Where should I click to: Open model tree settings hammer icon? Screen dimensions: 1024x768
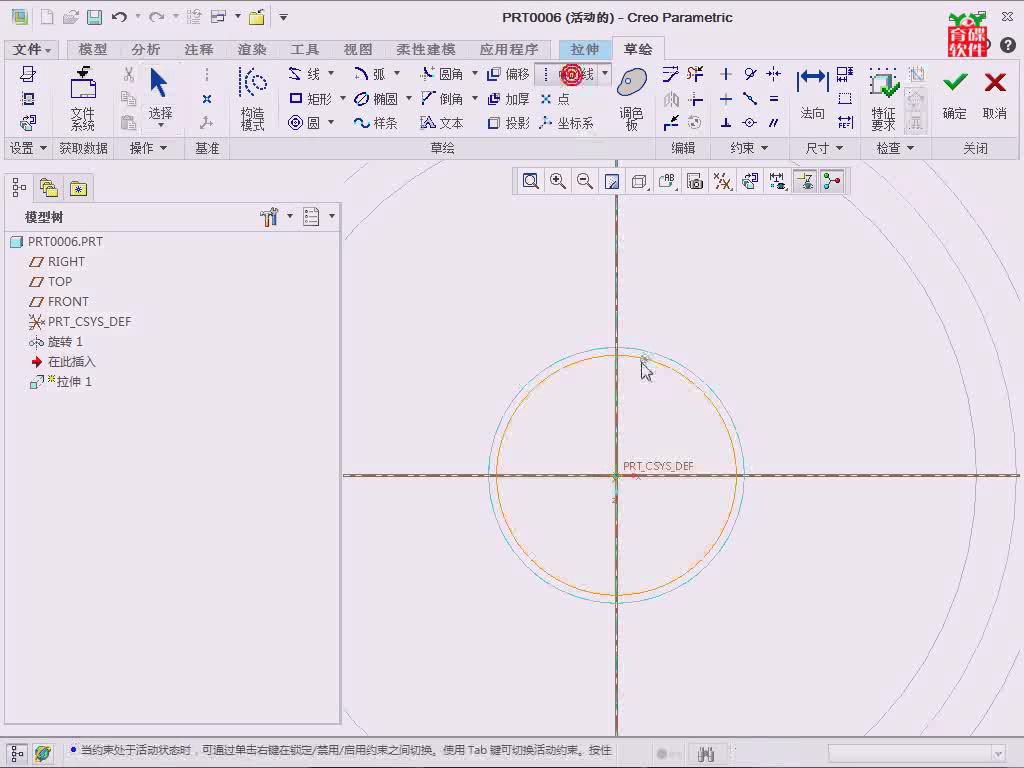269,217
